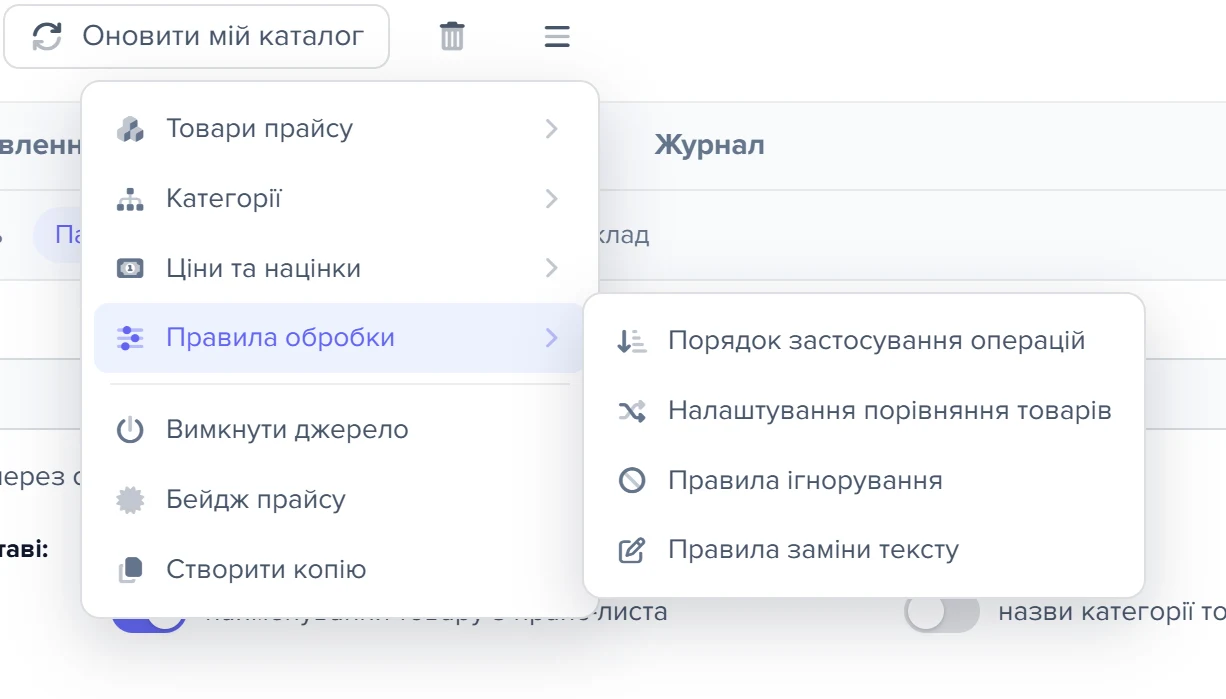
Task: Click the sliders icon beside Правила обробки
Action: click(131, 338)
